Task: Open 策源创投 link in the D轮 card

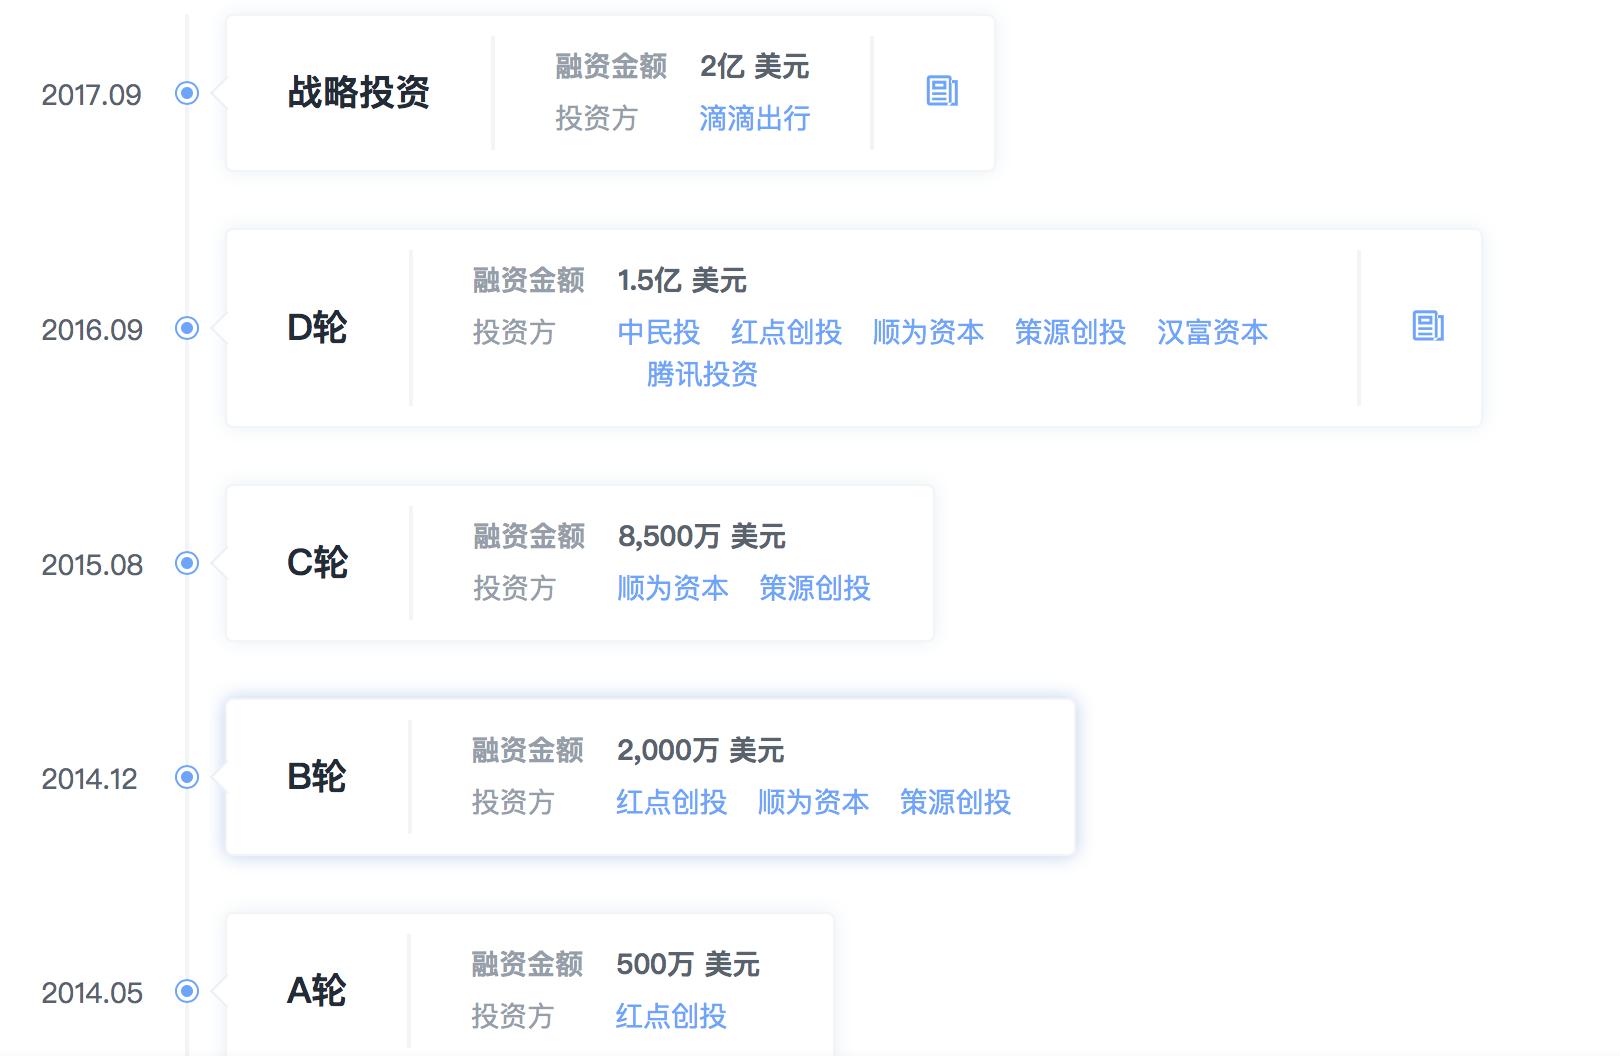Action: point(1070,332)
